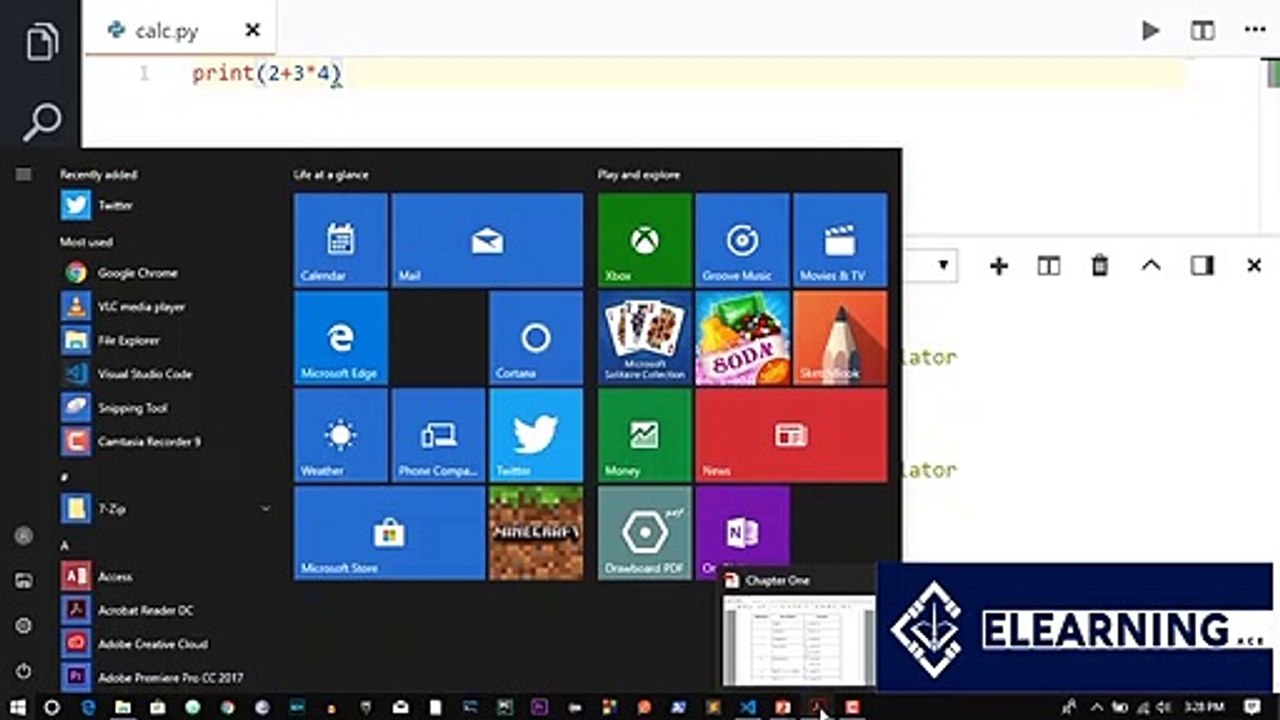Click the print(2+3*4) code line
The width and height of the screenshot is (1280, 720).
click(266, 73)
